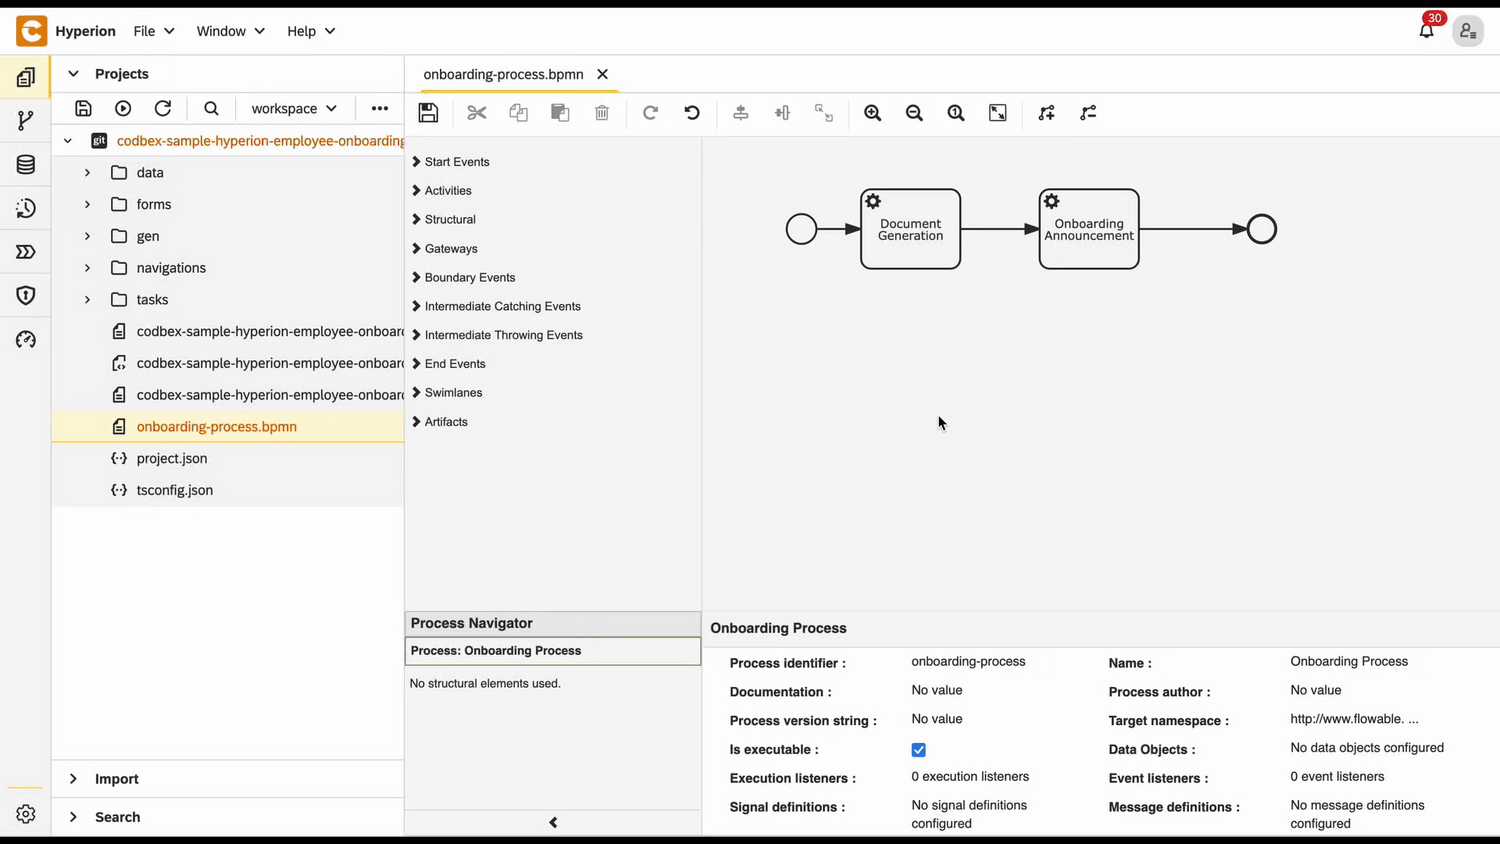
Task: Expand the Search panel
Action: (73, 817)
